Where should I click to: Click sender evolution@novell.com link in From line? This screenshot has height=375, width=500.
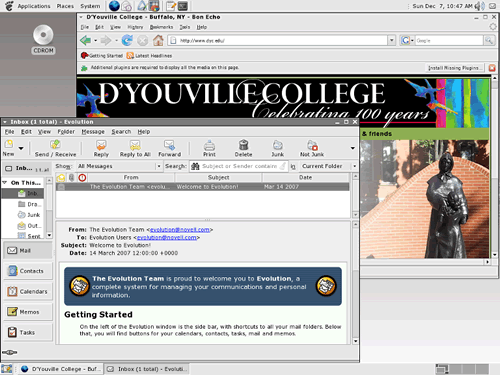coord(180,230)
